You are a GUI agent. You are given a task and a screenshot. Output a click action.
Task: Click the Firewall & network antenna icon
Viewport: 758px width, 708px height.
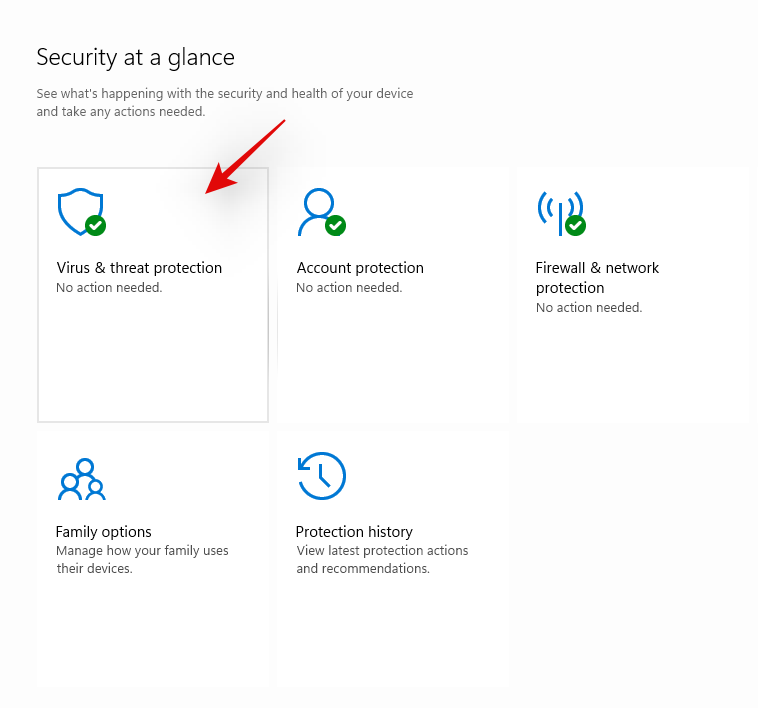tap(558, 208)
